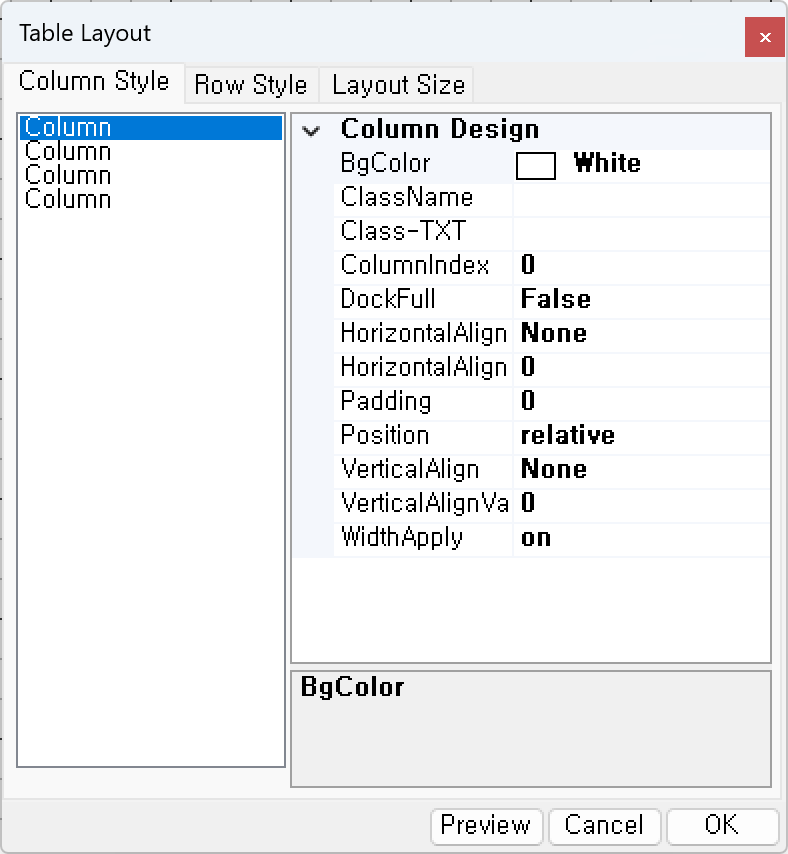Click the Cancel button
The image size is (788, 854).
tap(604, 826)
